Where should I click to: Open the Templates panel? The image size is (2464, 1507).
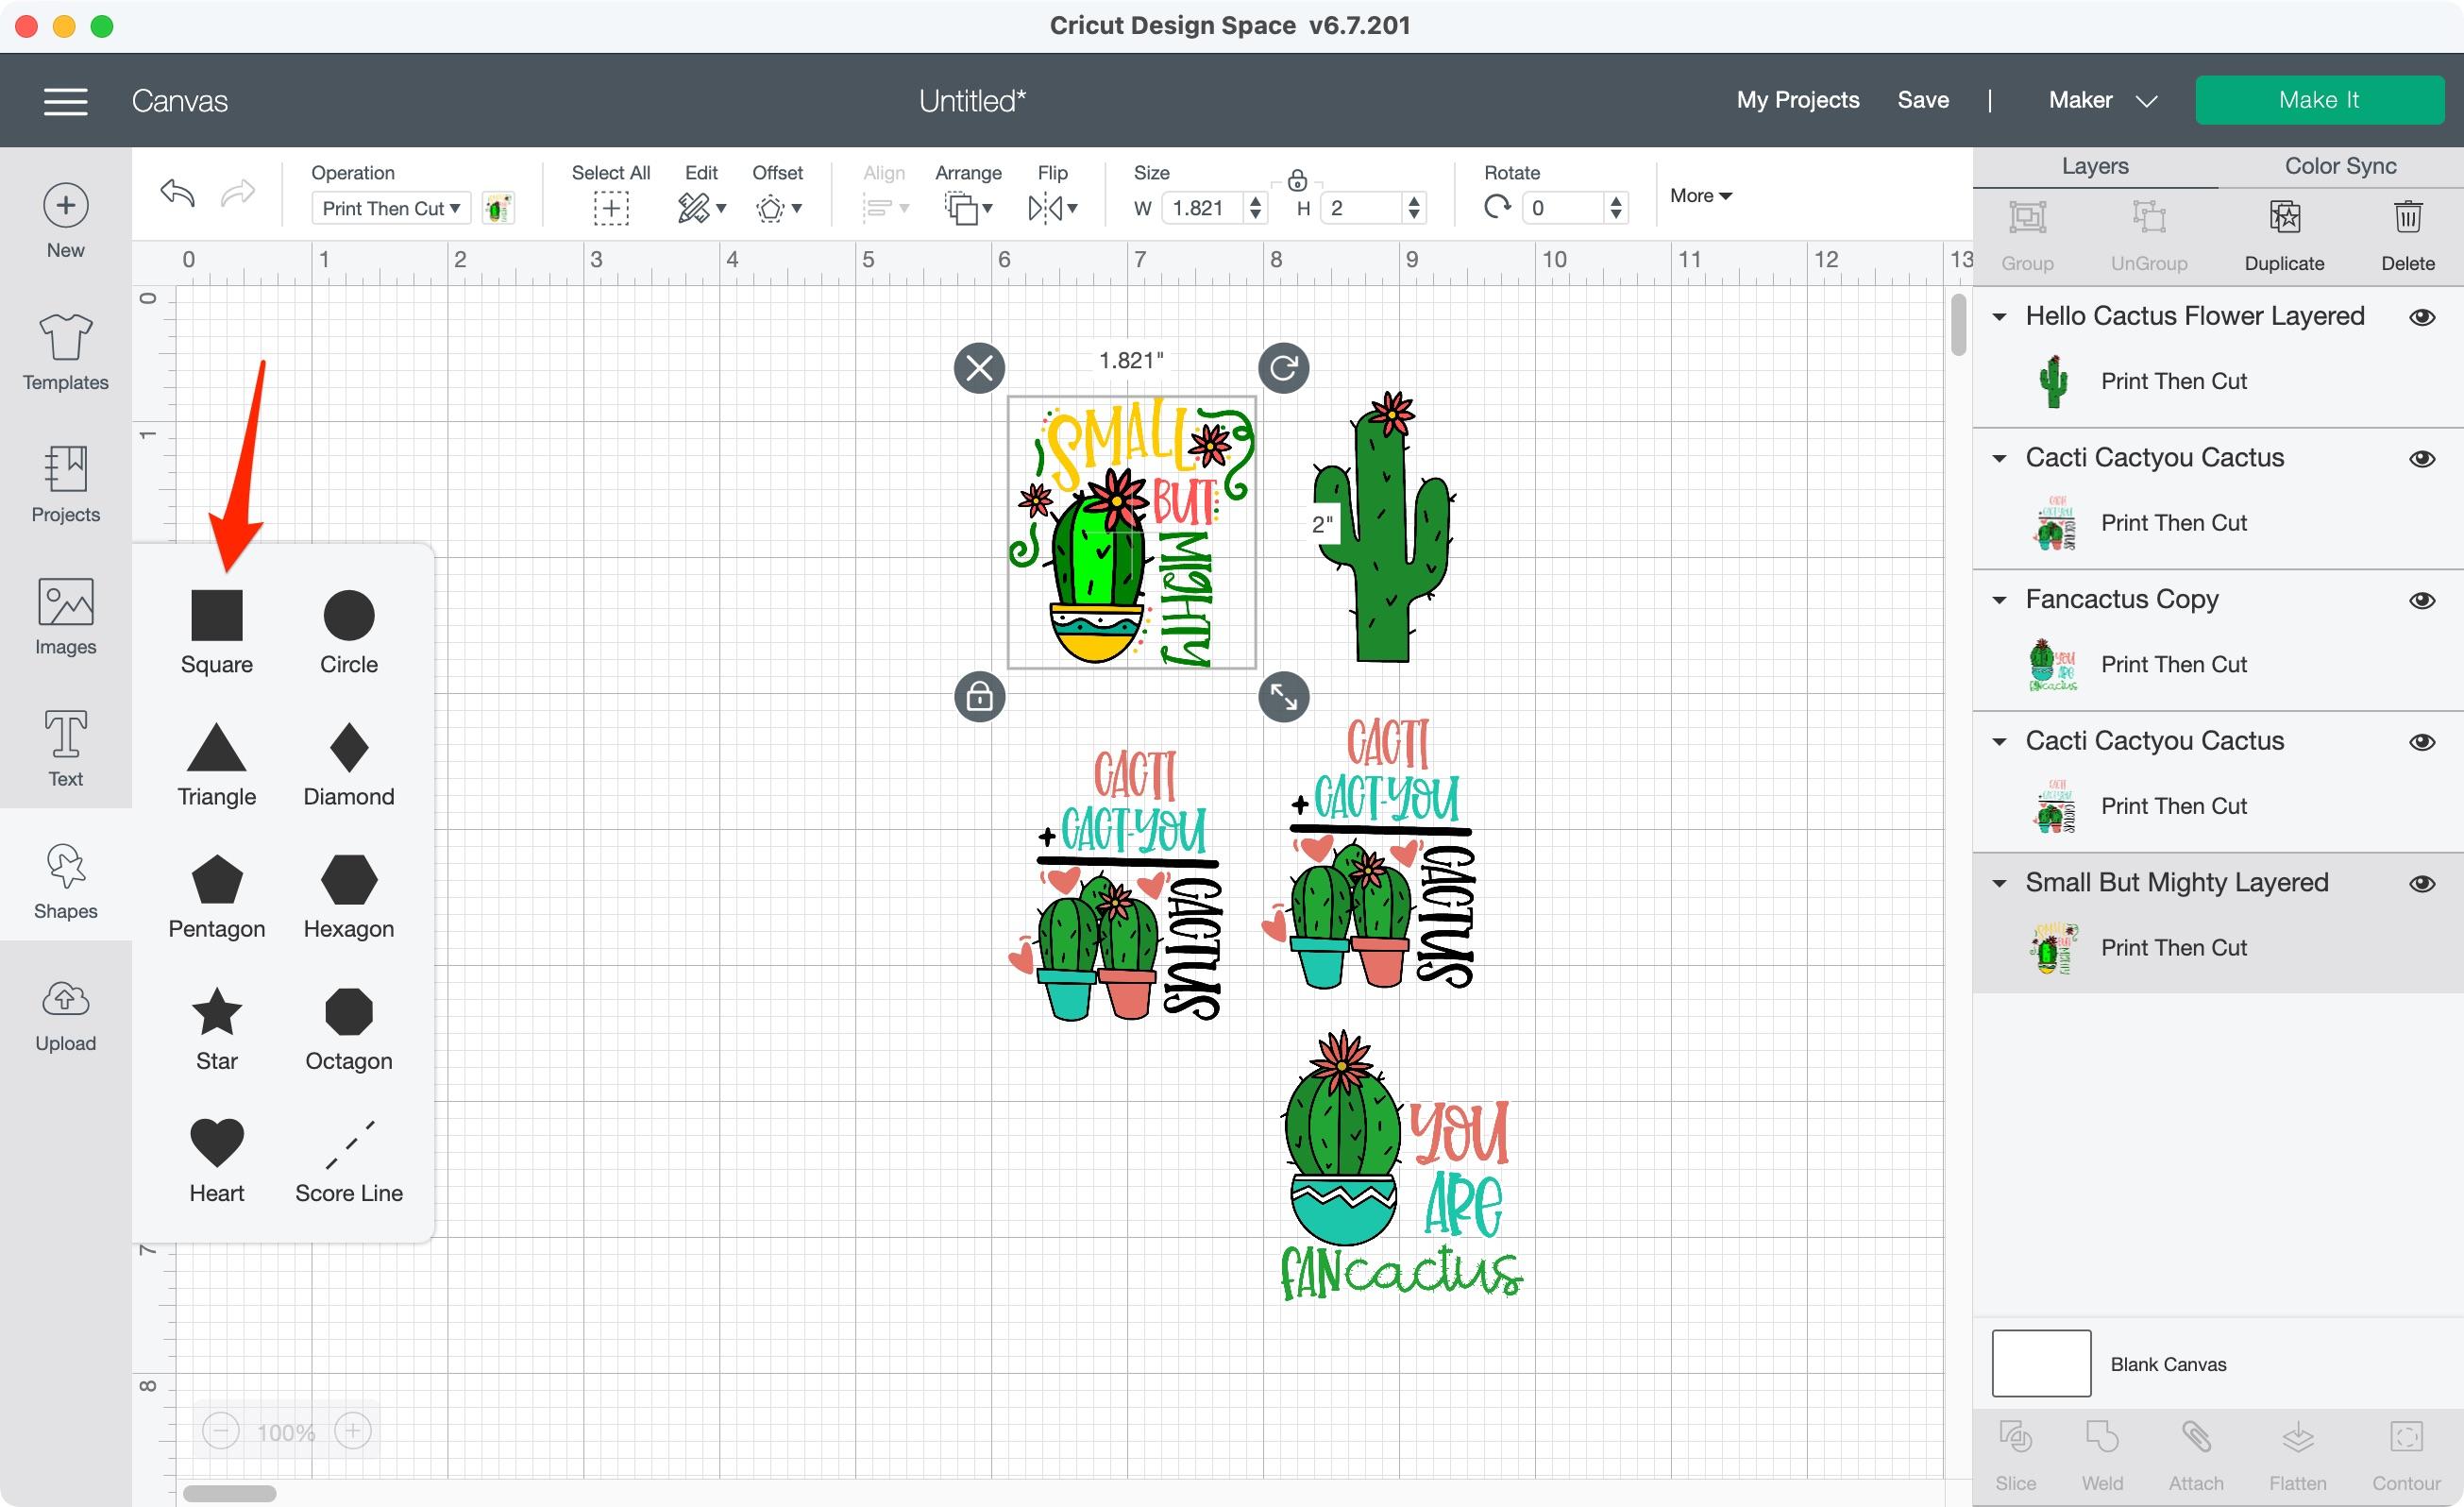(66, 353)
